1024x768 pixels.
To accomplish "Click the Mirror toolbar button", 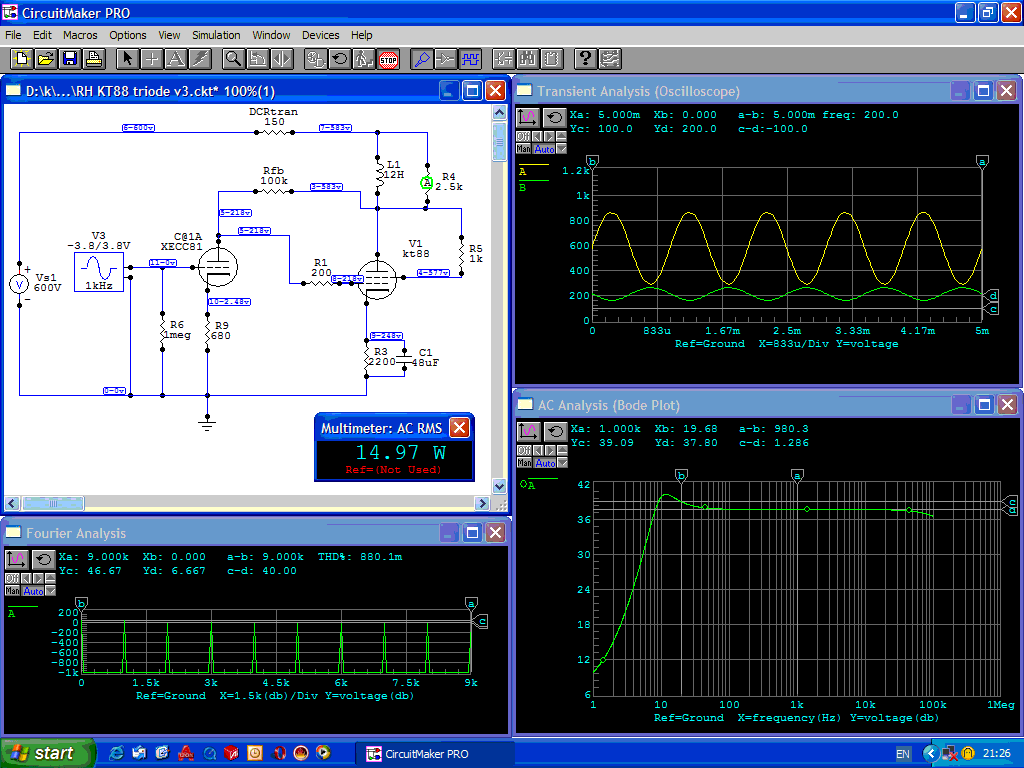I will [281, 59].
